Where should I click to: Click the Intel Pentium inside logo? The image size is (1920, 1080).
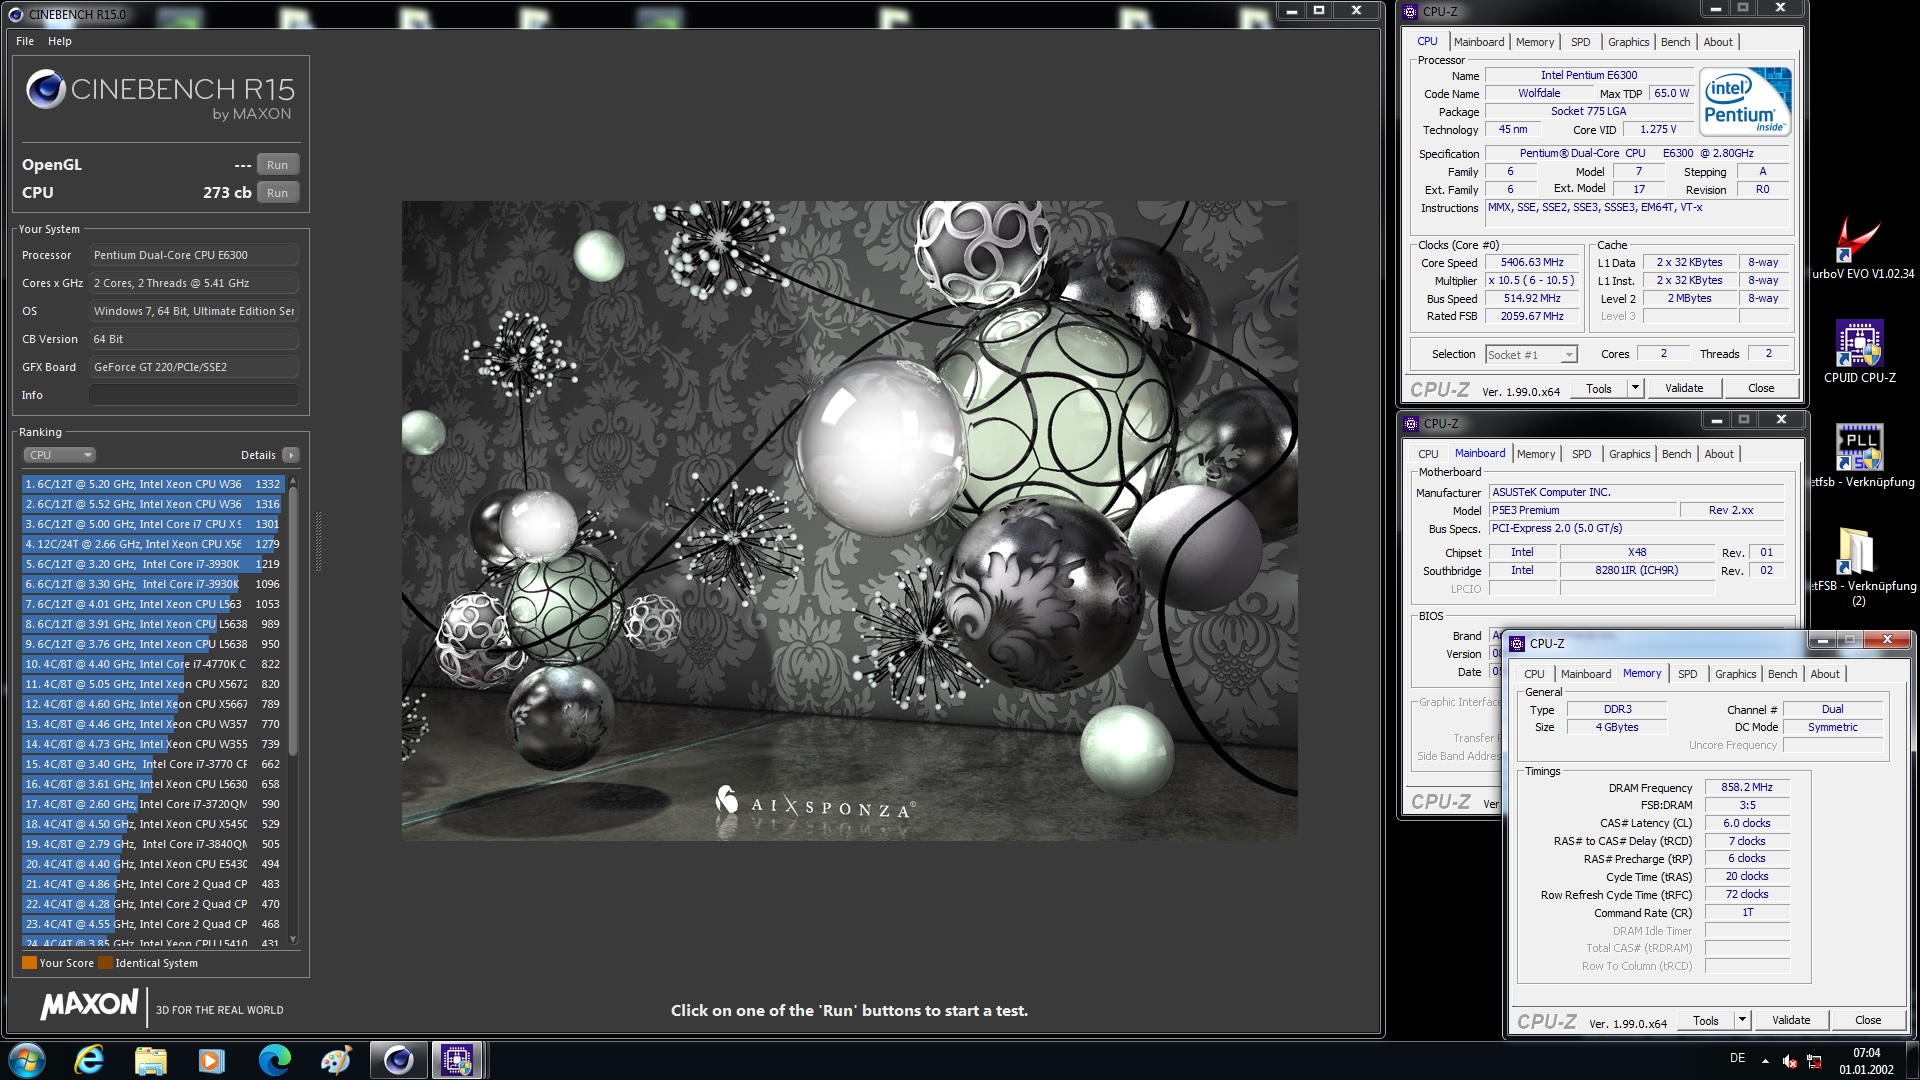point(1746,102)
